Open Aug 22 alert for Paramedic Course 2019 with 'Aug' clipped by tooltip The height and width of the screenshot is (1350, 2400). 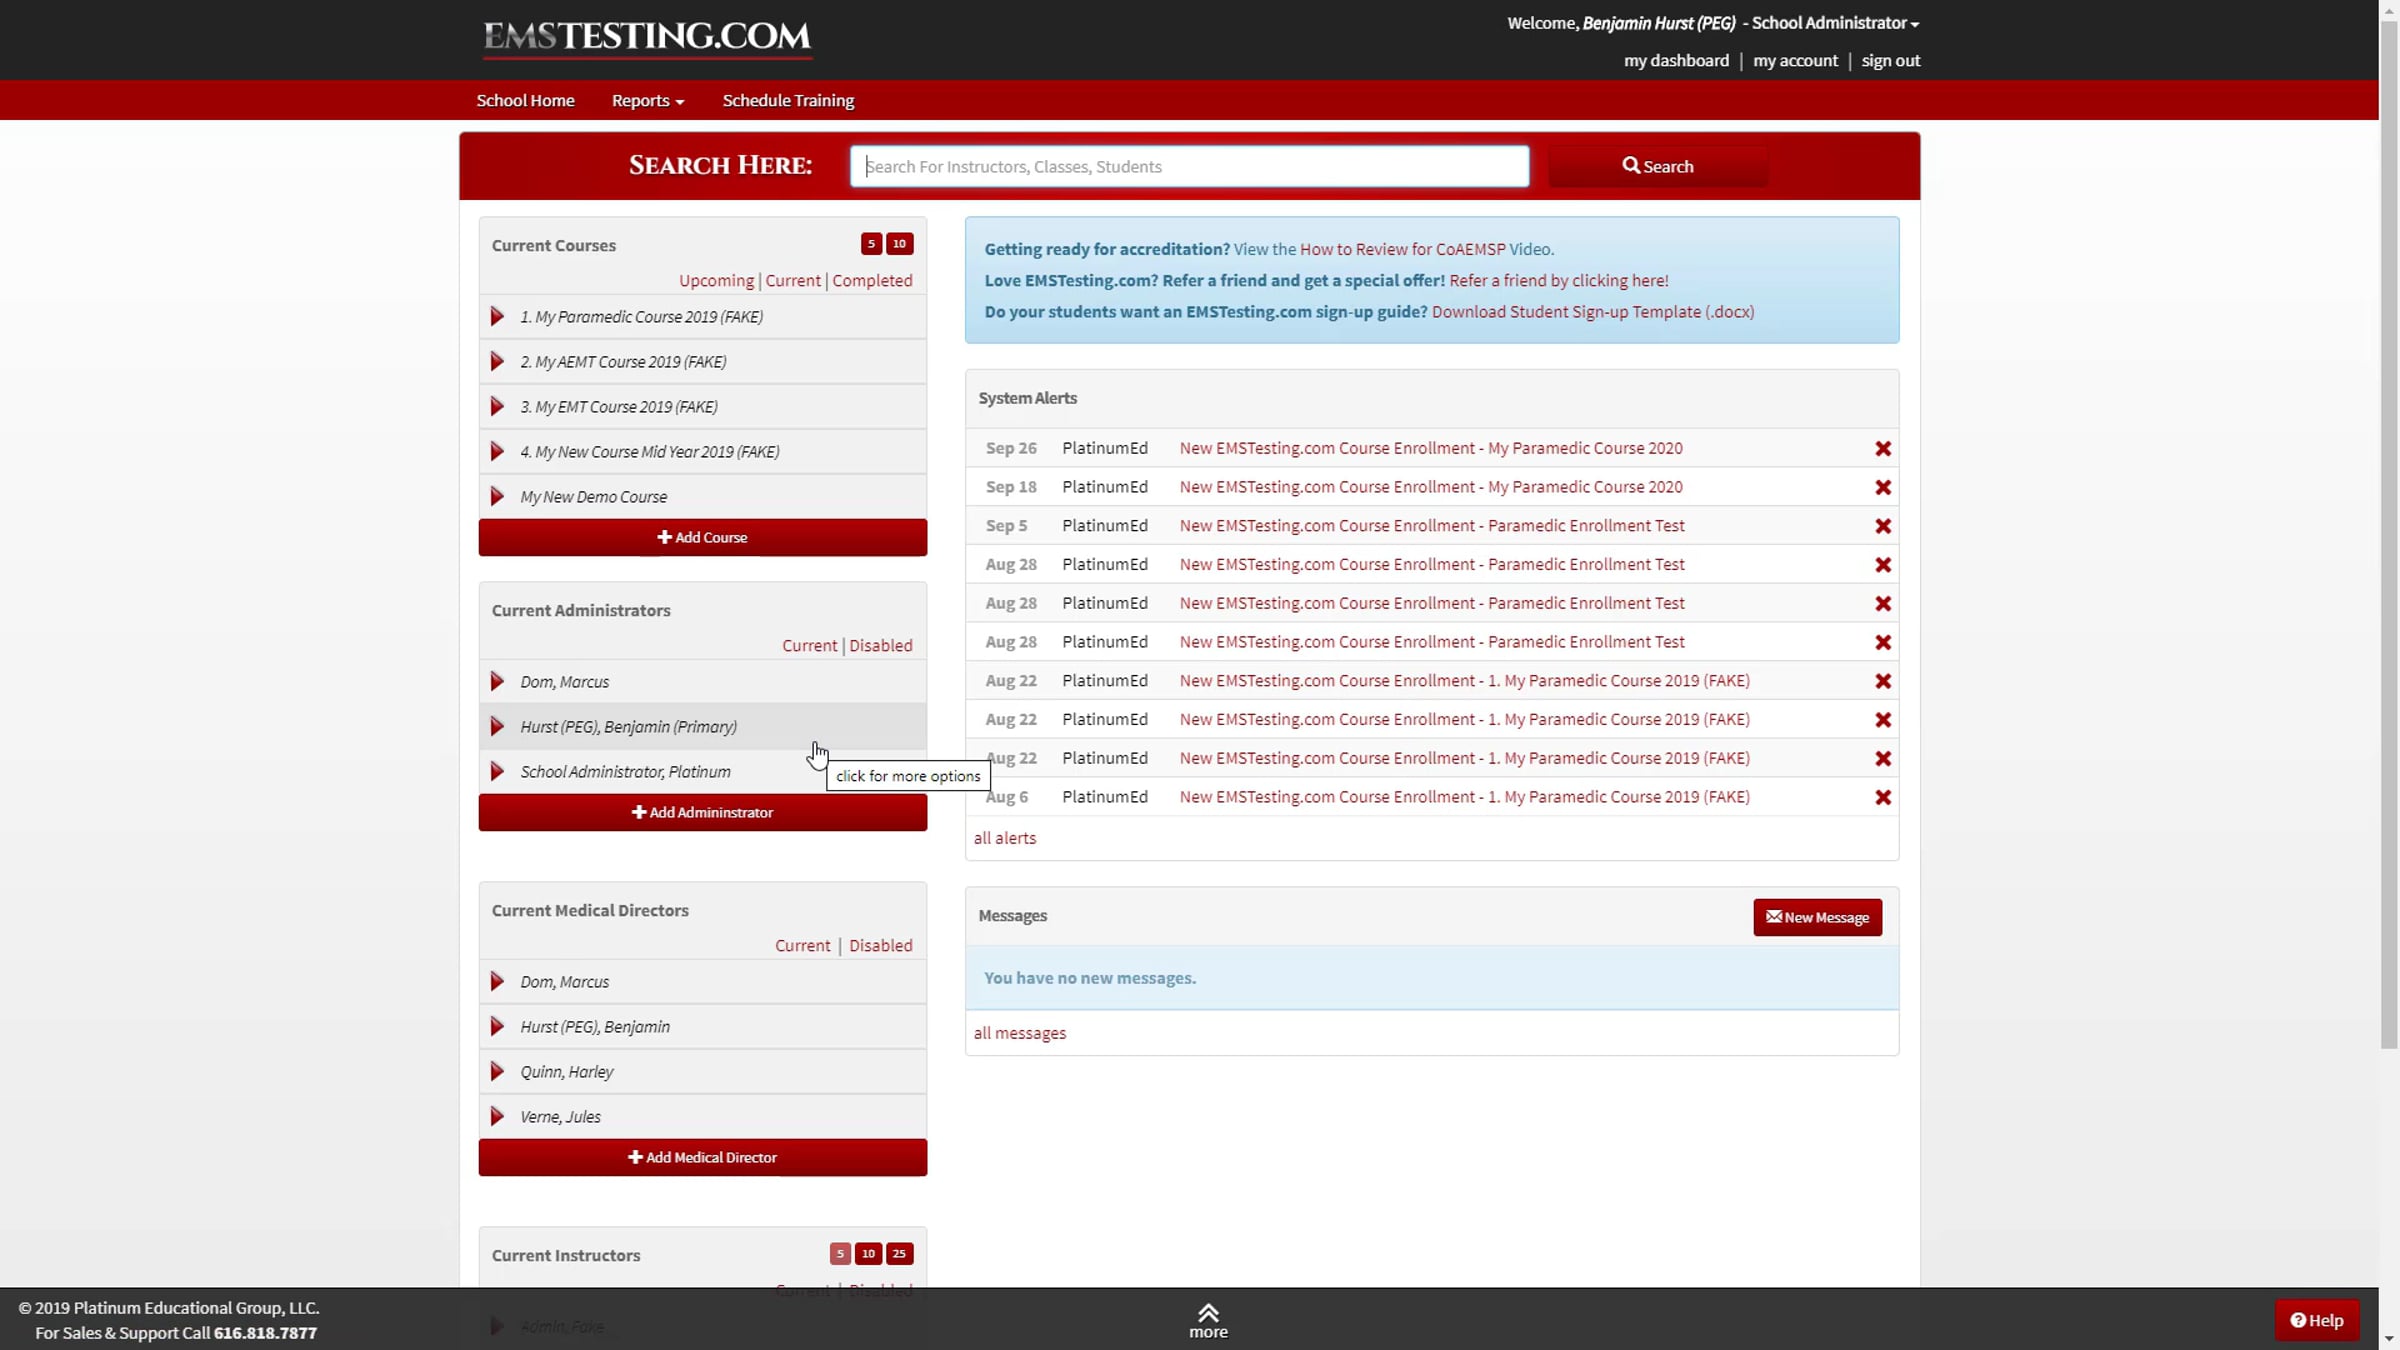pos(1464,758)
